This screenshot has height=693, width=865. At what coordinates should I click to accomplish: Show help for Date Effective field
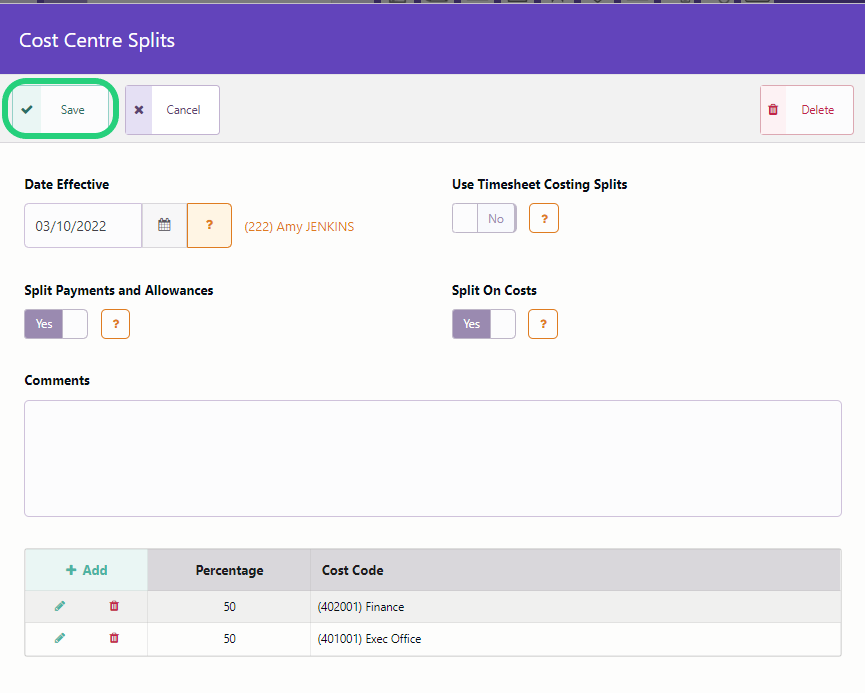pos(209,225)
